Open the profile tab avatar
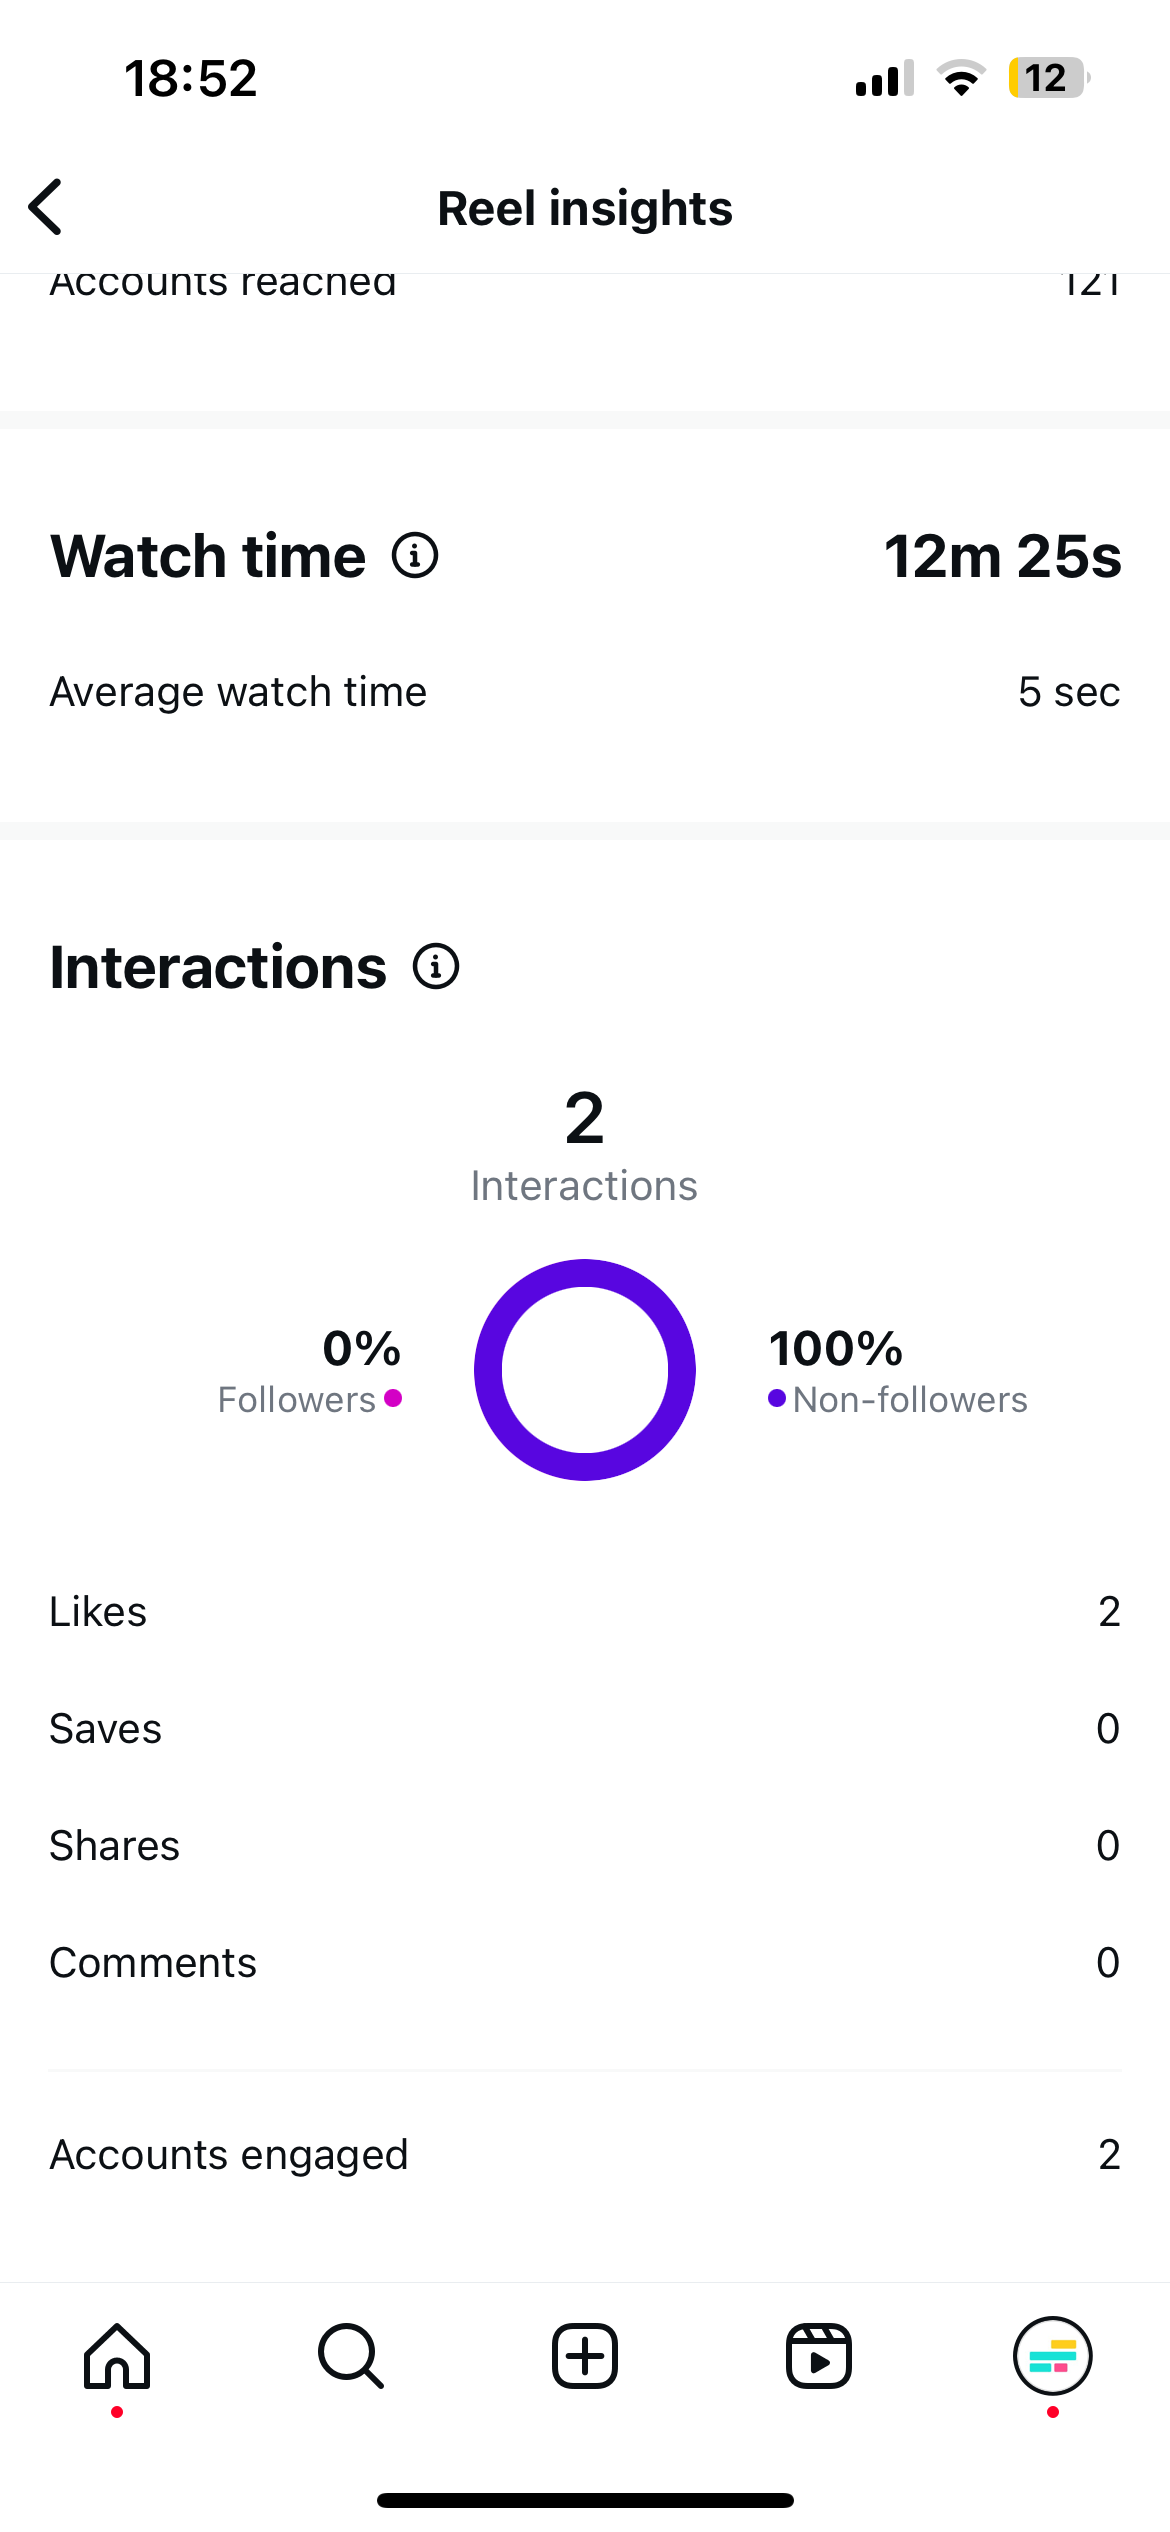Viewport: 1170px width, 2532px height. (x=1052, y=2356)
